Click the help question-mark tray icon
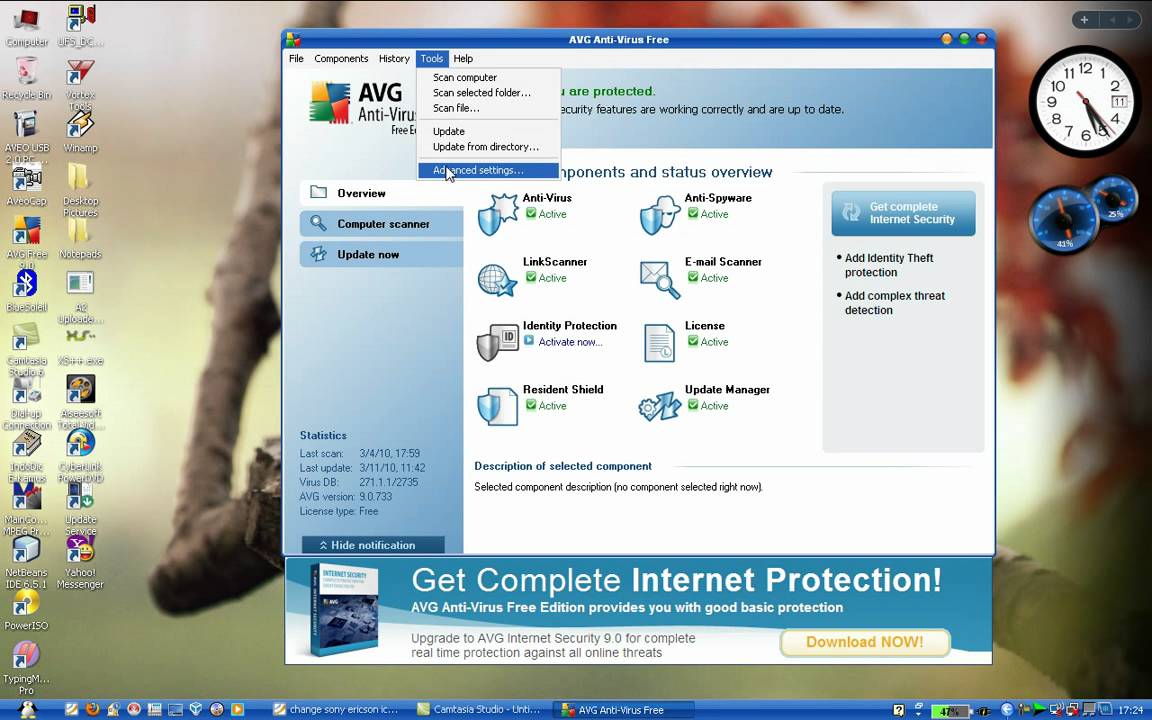 click(899, 710)
